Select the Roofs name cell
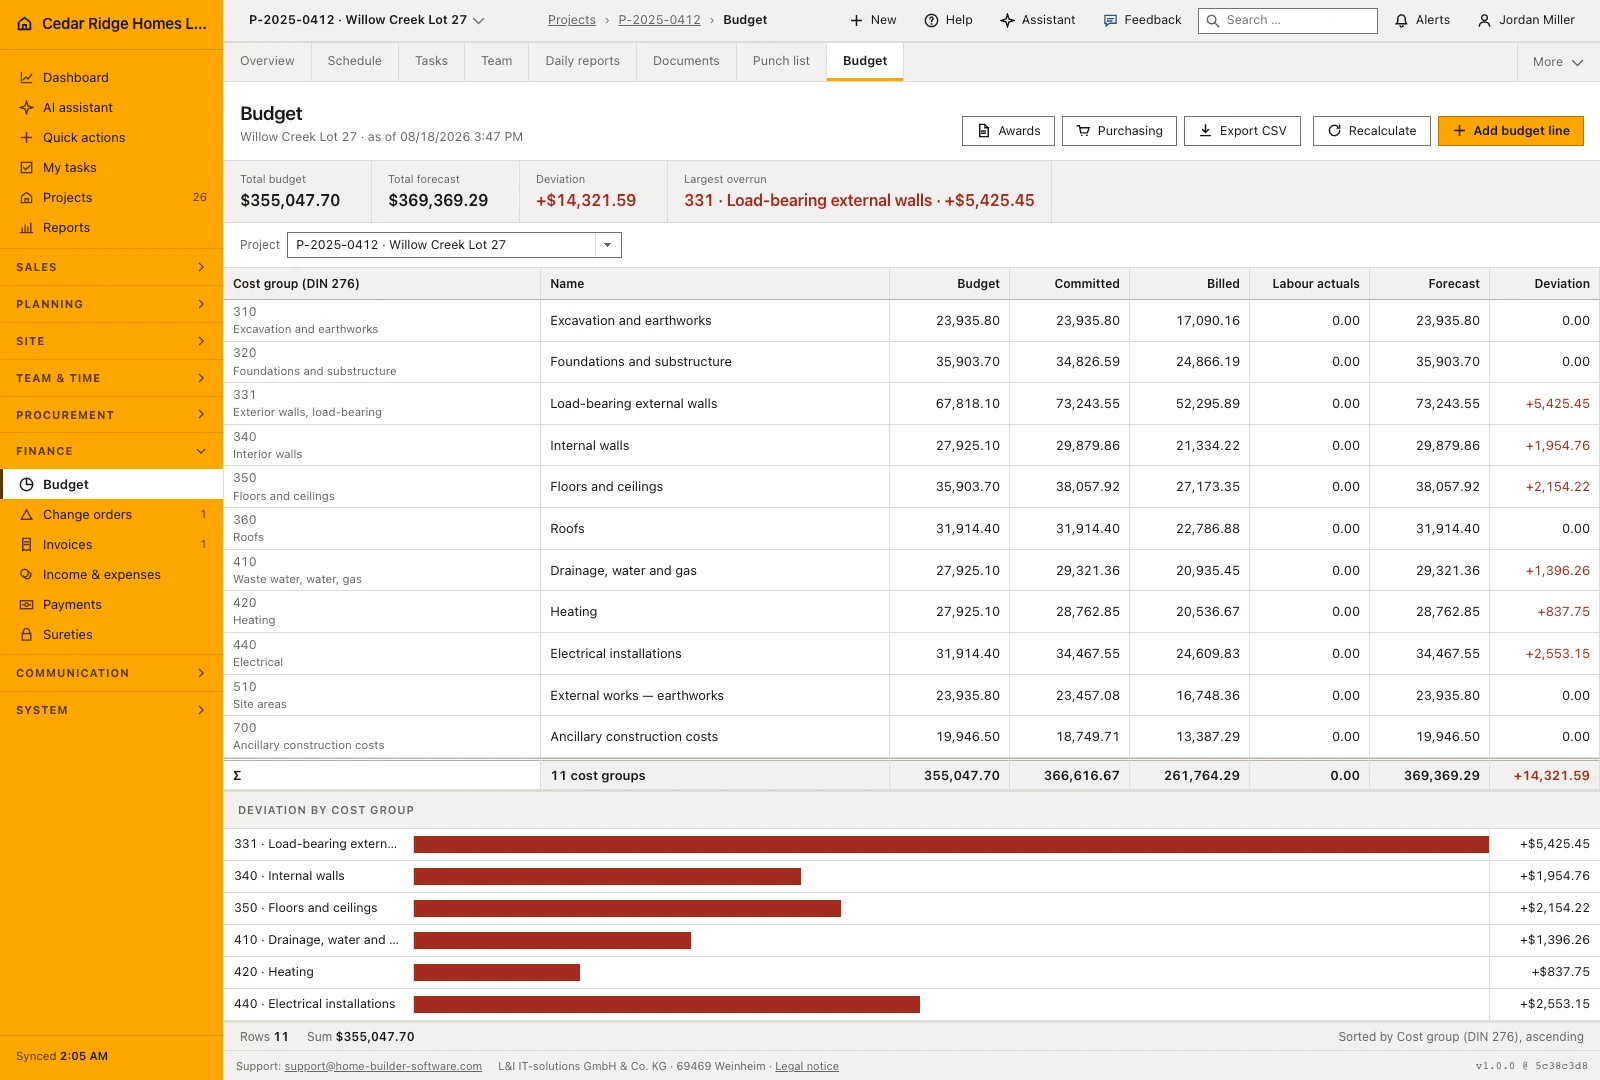The height and width of the screenshot is (1080, 1600). [714, 529]
